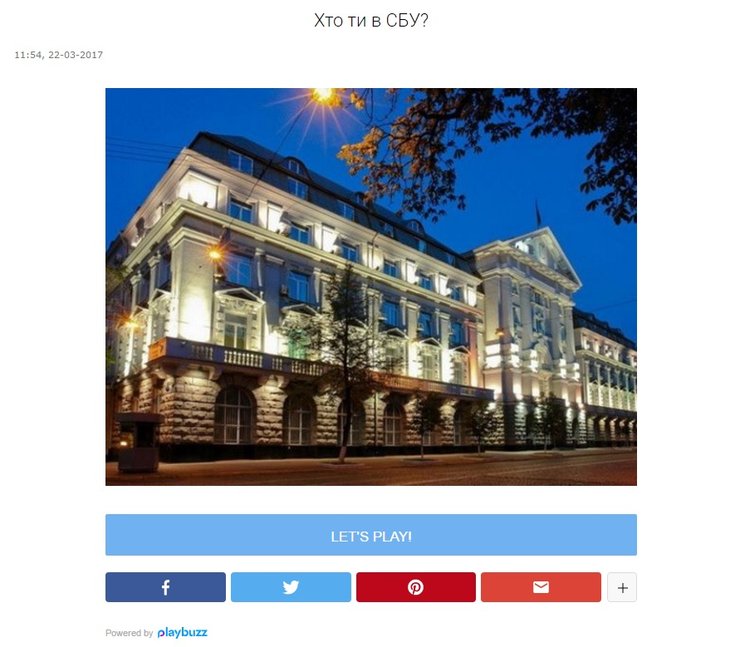Click an arched ground-floor window in photo
Screen dimensions: 740x647
[233, 415]
